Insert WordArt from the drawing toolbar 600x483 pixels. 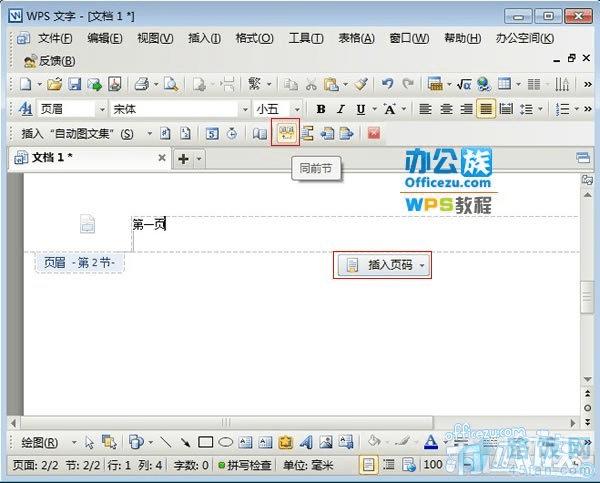306,442
